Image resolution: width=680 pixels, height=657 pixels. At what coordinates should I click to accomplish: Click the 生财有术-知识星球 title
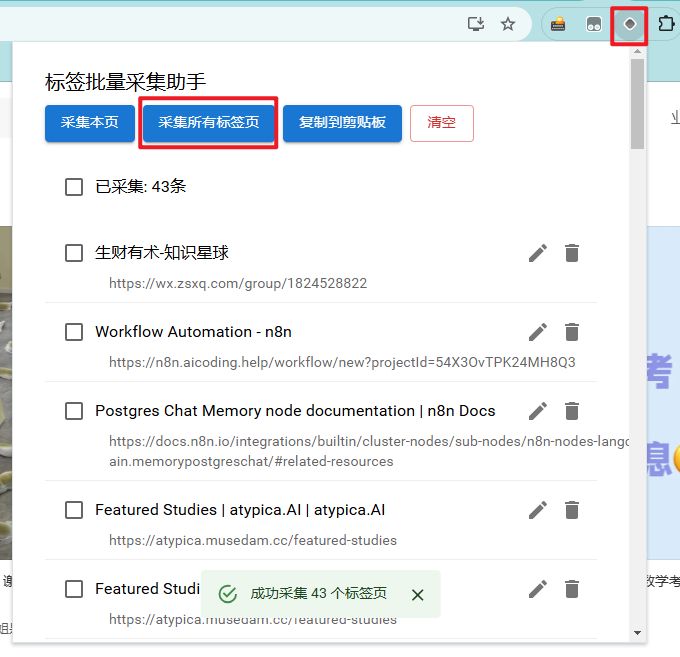click(162, 253)
